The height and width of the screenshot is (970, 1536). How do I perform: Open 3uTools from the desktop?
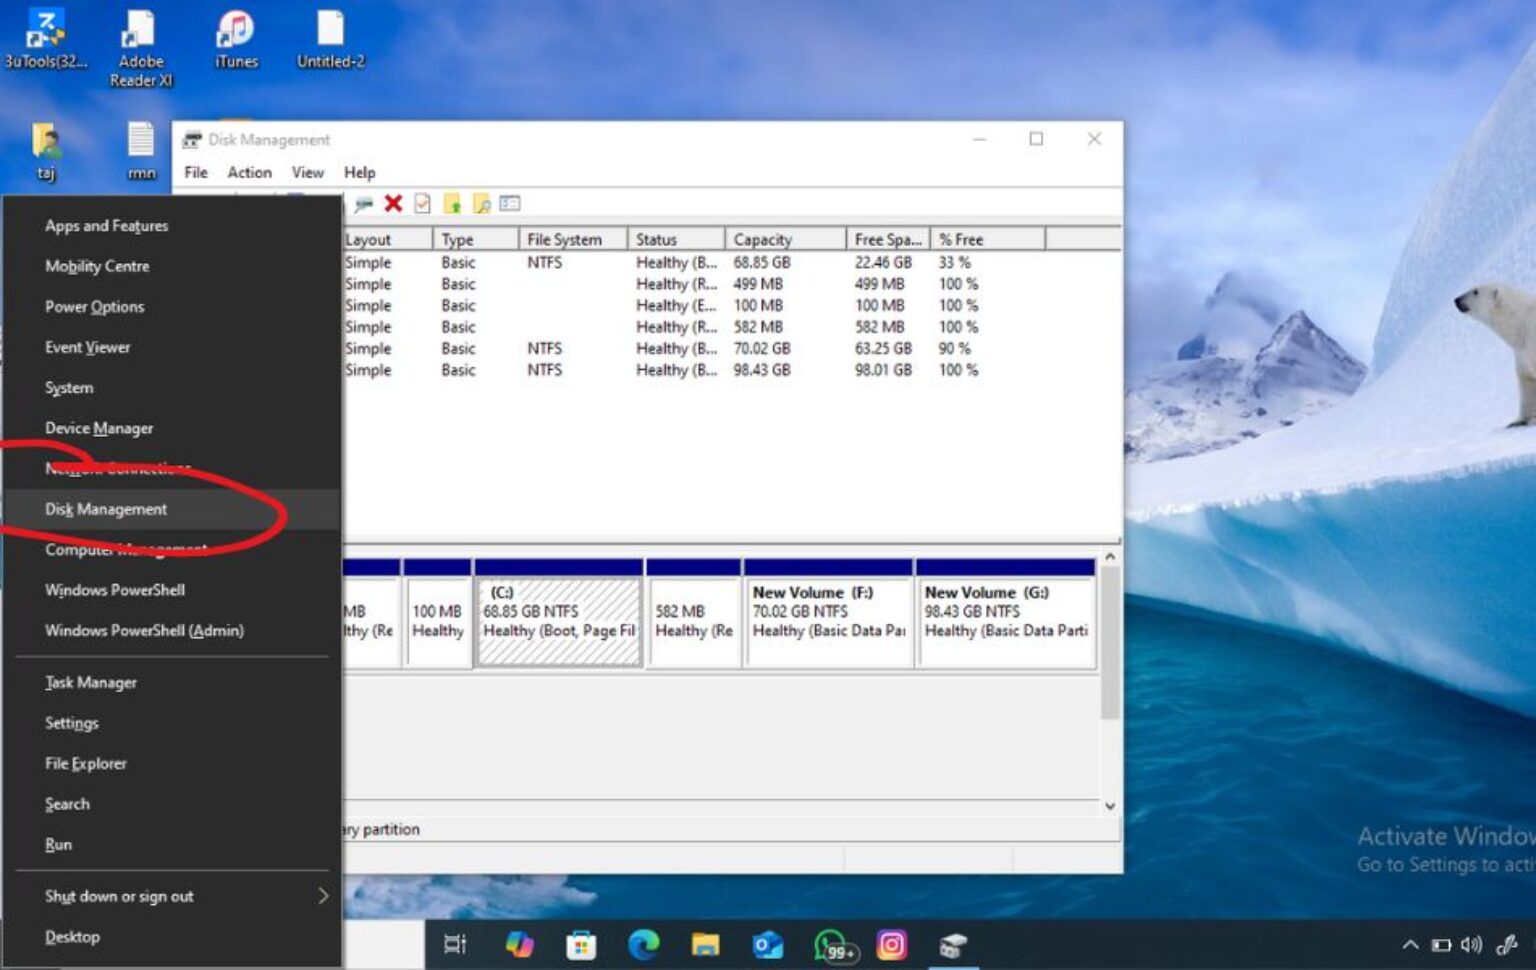coord(45,30)
